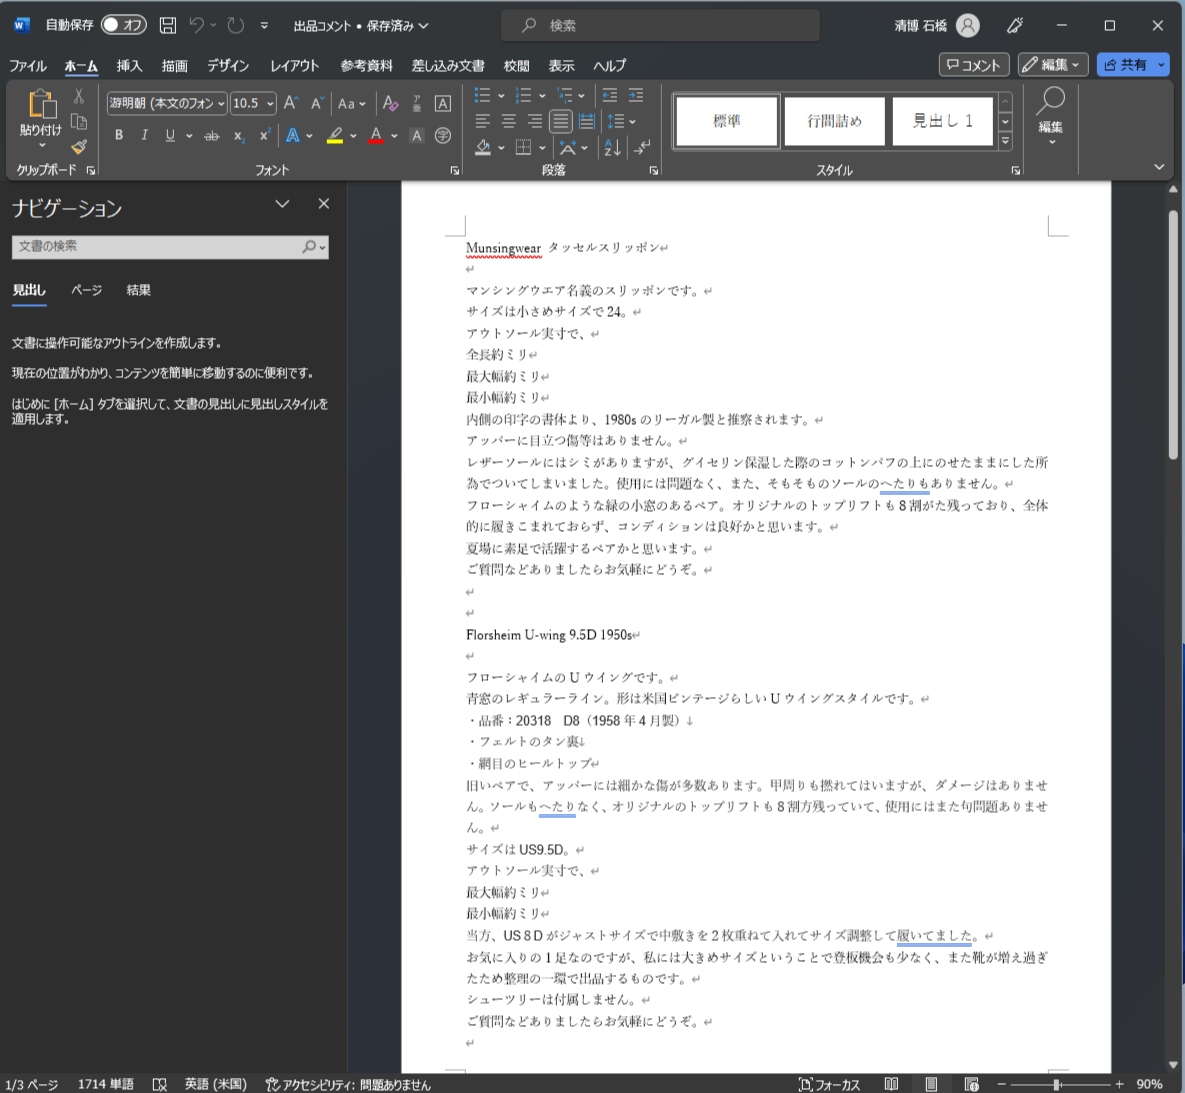Increase font size with the A^ icon
The image size is (1185, 1093).
[291, 103]
